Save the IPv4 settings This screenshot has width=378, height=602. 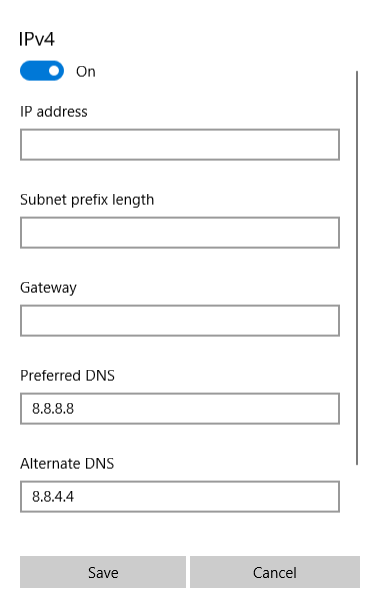(x=103, y=572)
